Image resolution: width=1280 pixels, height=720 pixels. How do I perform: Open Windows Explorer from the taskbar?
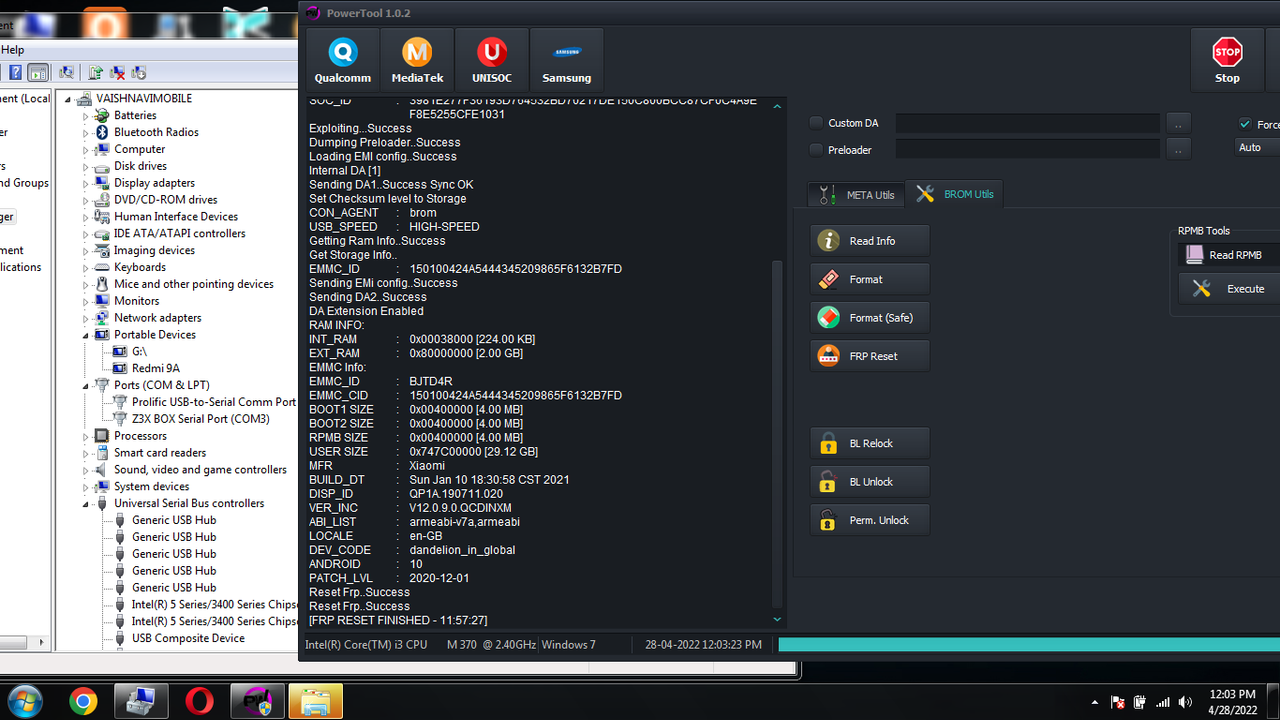[315, 702]
